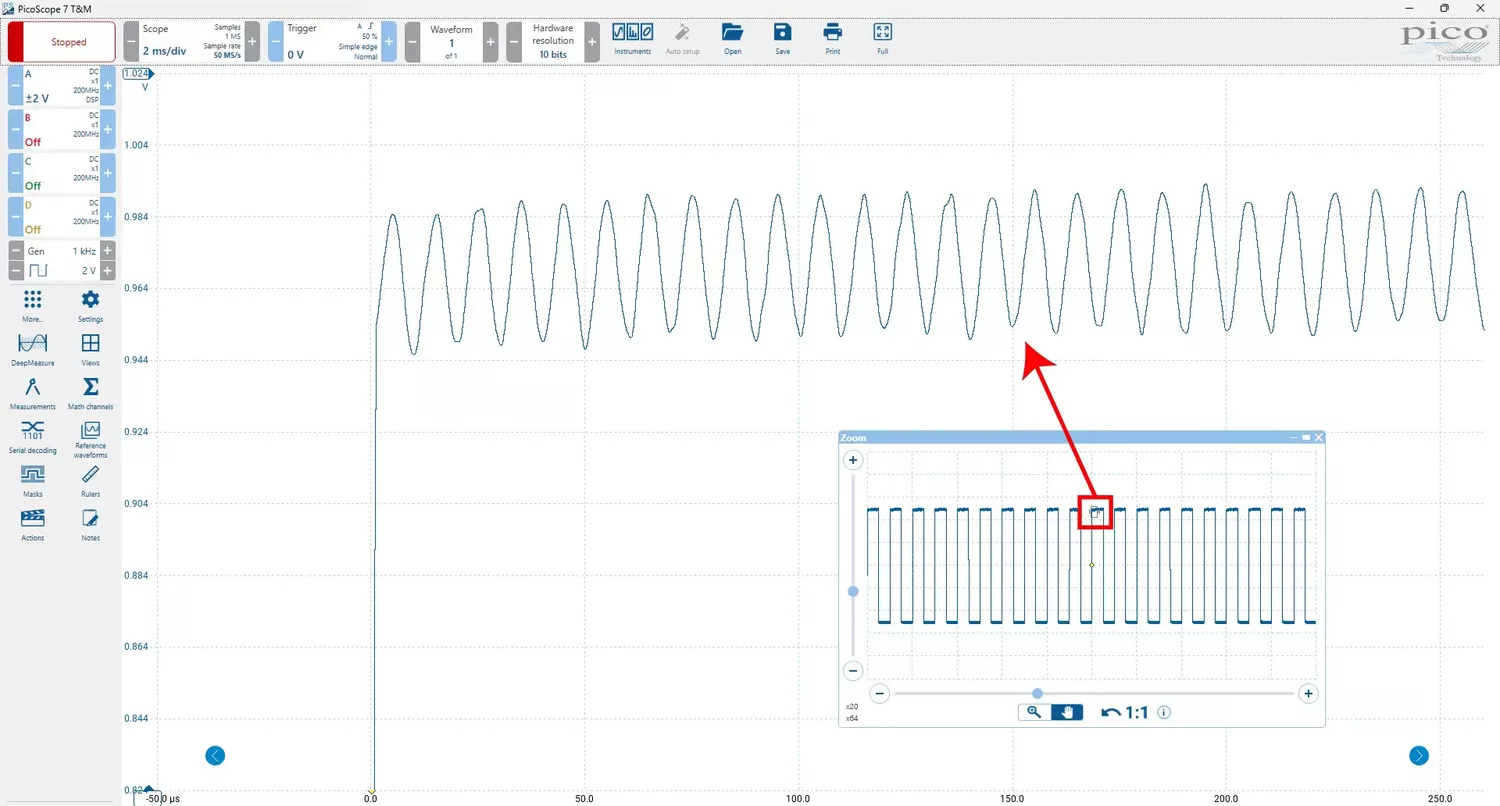Expand the Scope timebase 2 ms/div settings

(190, 42)
